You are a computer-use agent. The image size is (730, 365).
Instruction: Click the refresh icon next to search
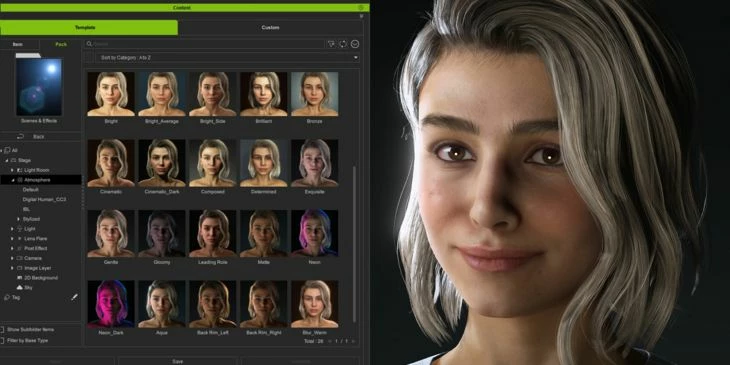coord(343,44)
